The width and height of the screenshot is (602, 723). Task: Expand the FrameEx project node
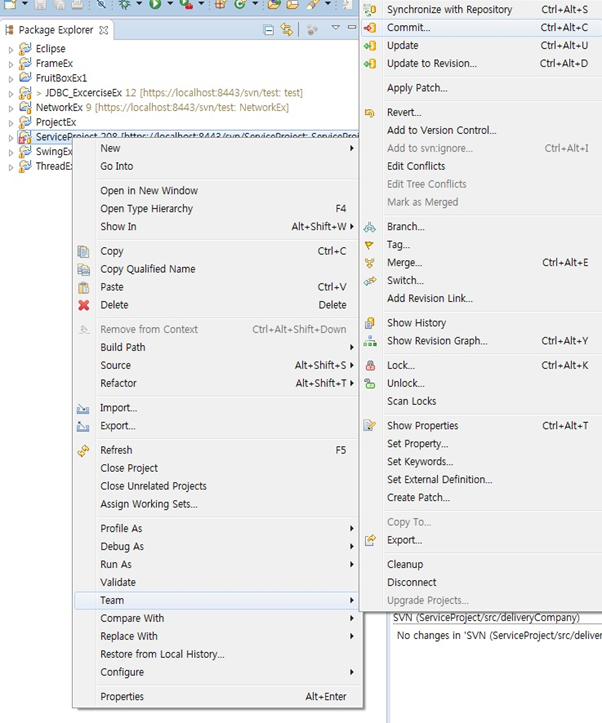coord(11,64)
